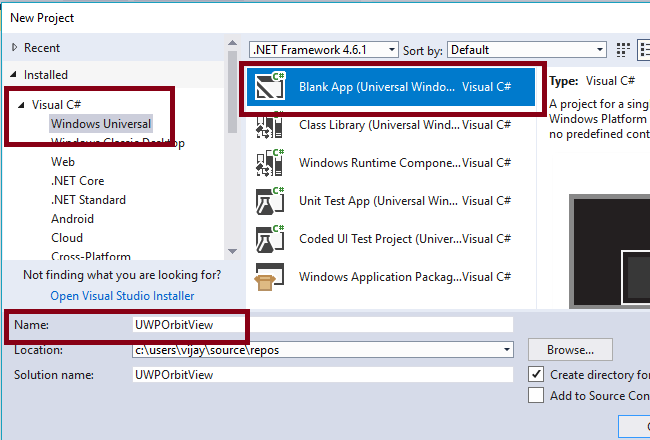The image size is (650, 440).
Task: Select Windows Universal in the tree
Action: pyautogui.click(x=101, y=124)
